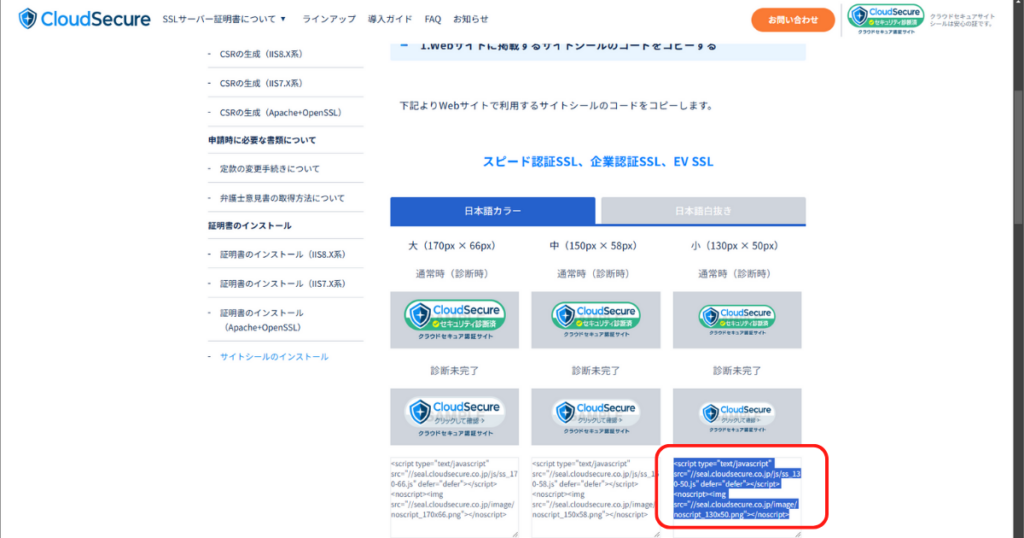Select 申請時に必要な書類について sidebar heading
Screen dimensions: 1024x538
tap(262, 140)
